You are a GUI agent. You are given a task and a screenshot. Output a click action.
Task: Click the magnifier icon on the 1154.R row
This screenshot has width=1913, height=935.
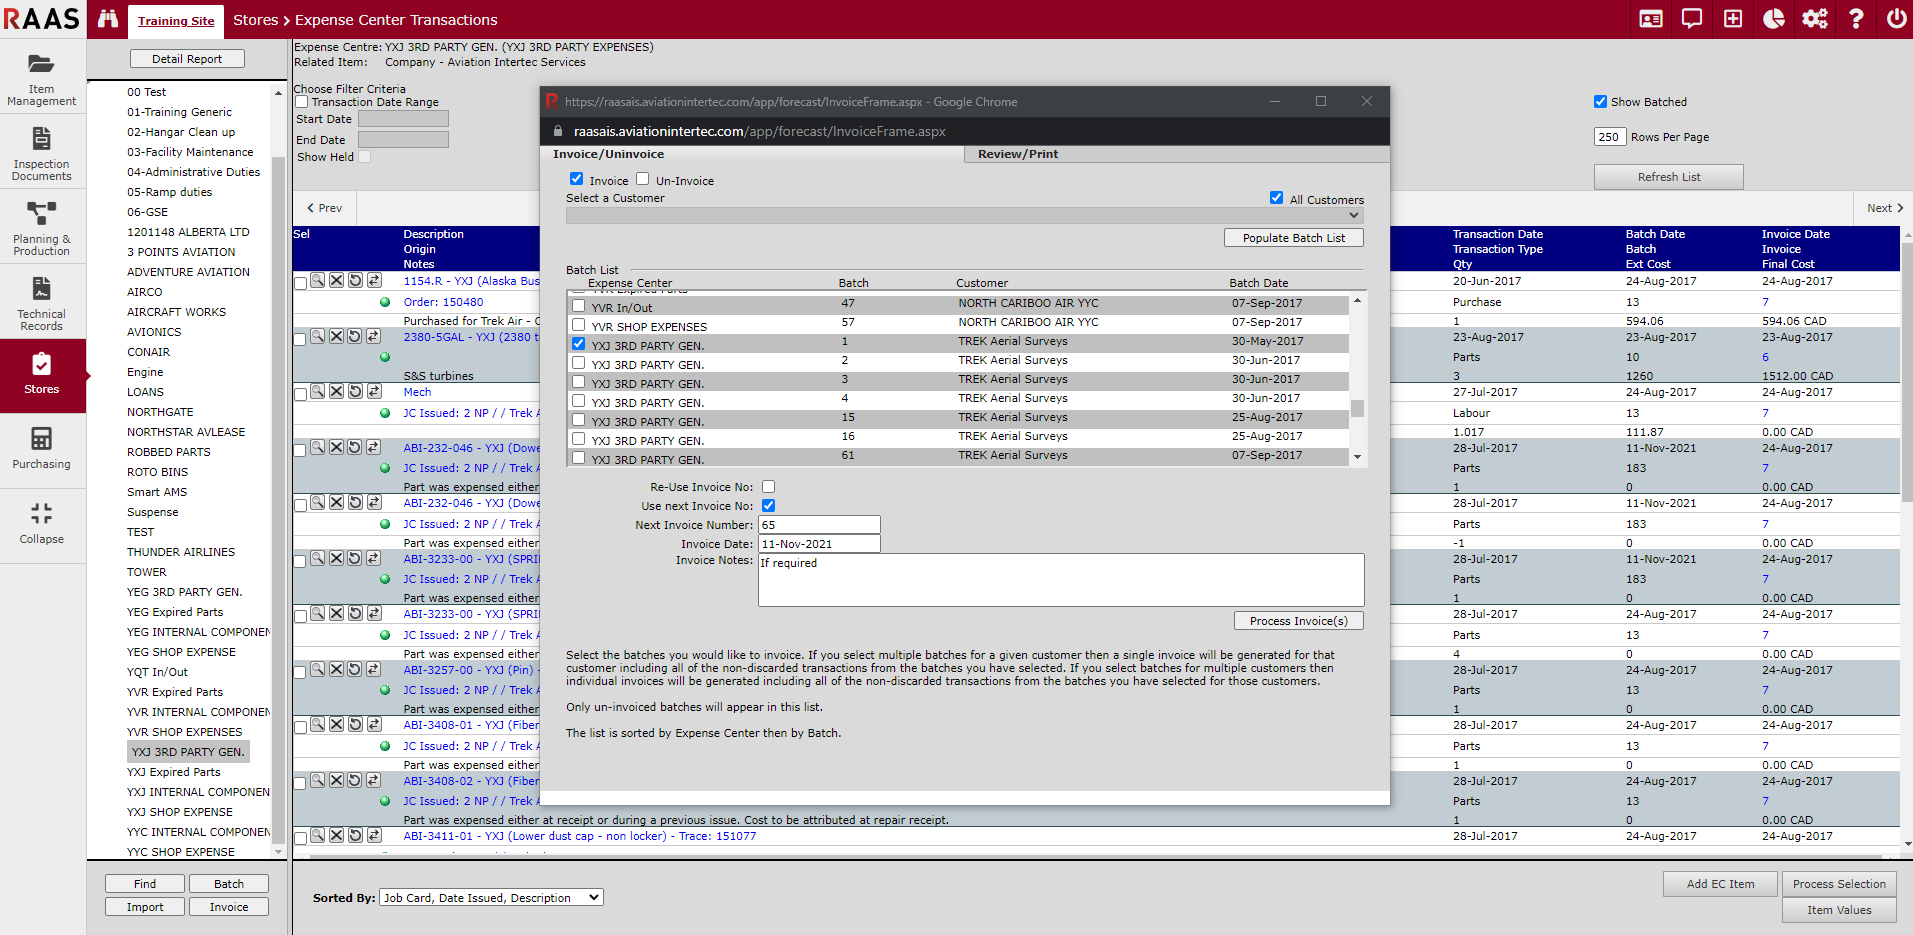[x=317, y=280]
